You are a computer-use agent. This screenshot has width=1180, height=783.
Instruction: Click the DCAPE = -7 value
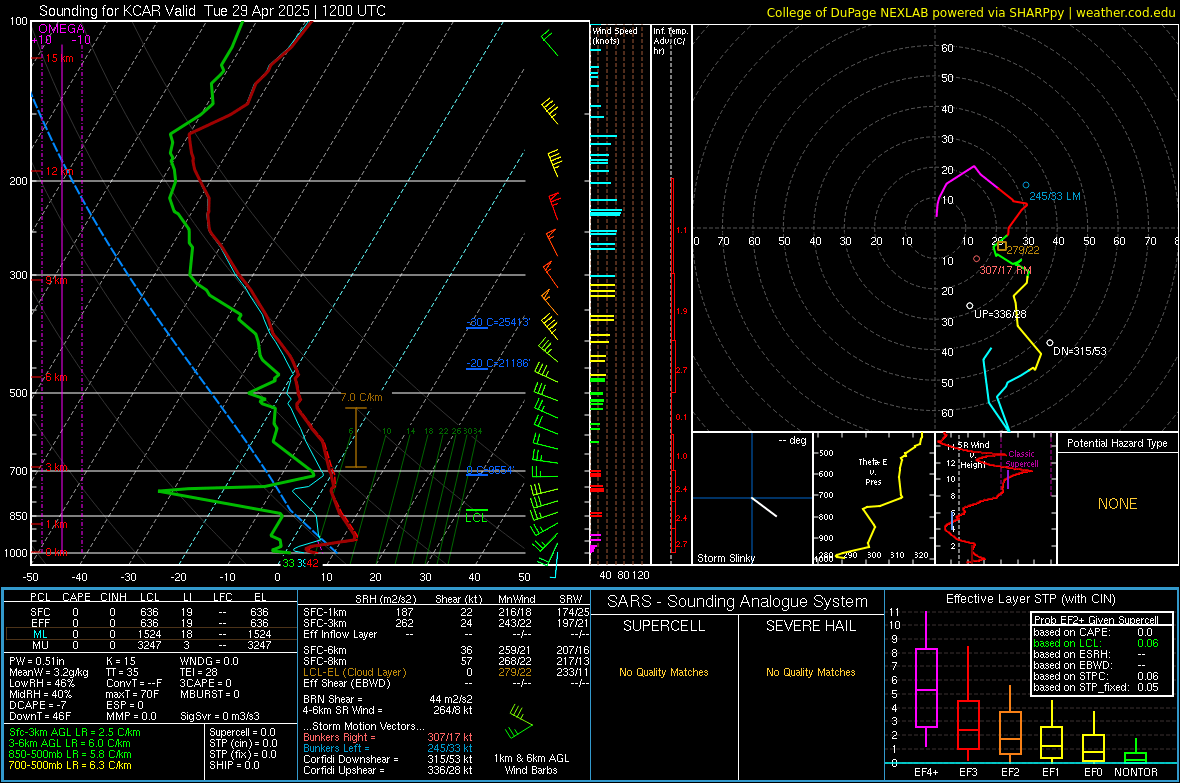click(x=38, y=705)
